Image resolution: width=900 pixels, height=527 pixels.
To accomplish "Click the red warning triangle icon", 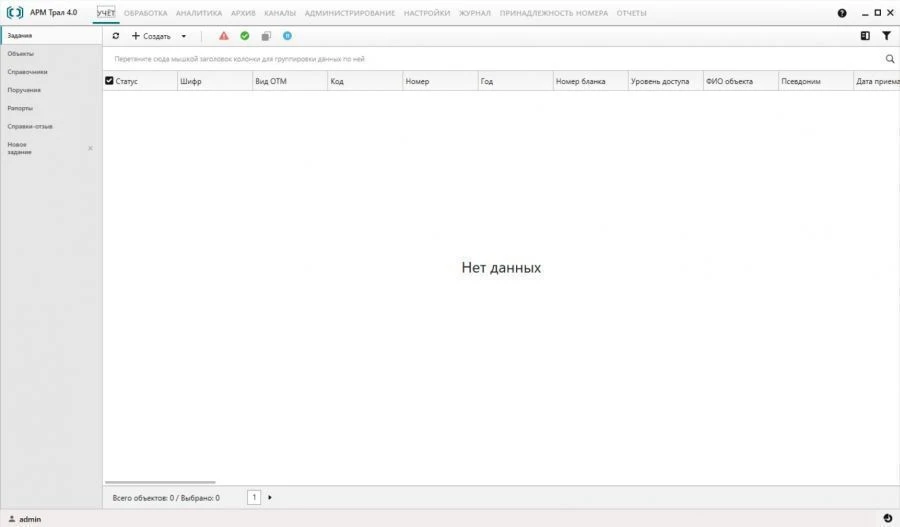I will tap(224, 36).
